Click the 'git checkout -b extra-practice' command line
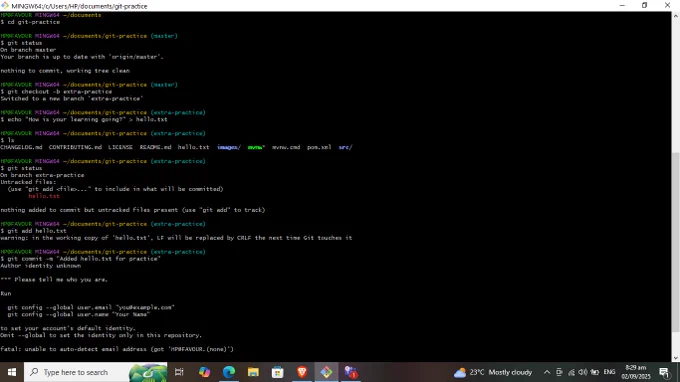Screen dimensions: 680x382 pos(56,91)
